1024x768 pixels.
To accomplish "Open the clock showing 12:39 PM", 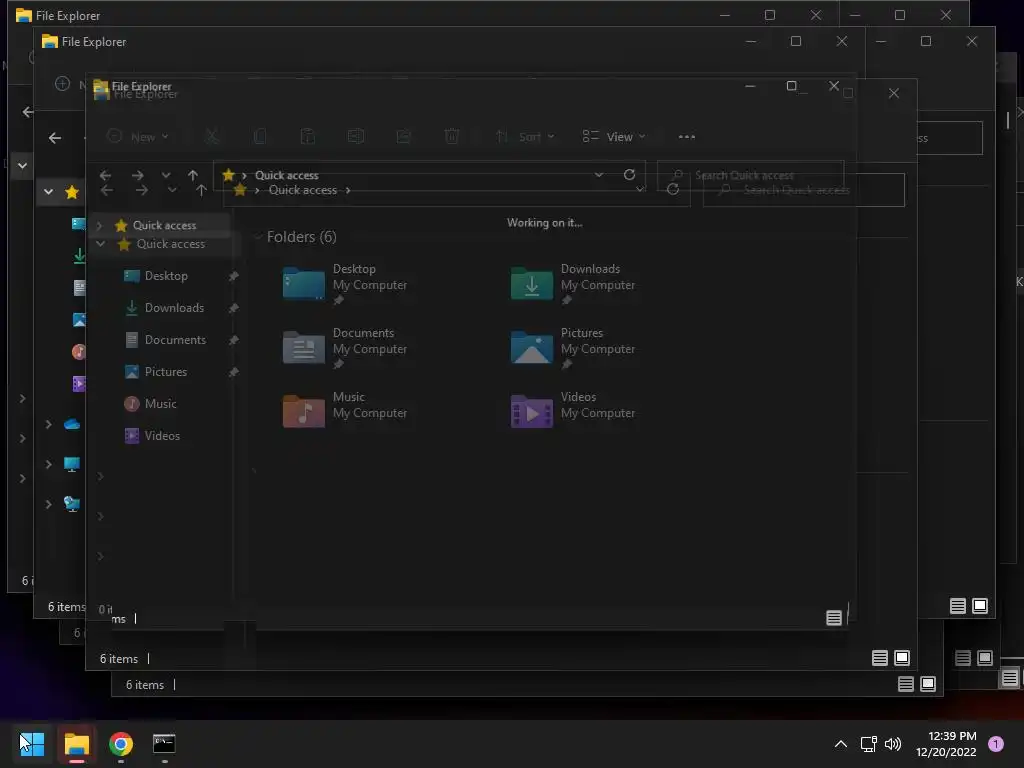I will click(946, 744).
